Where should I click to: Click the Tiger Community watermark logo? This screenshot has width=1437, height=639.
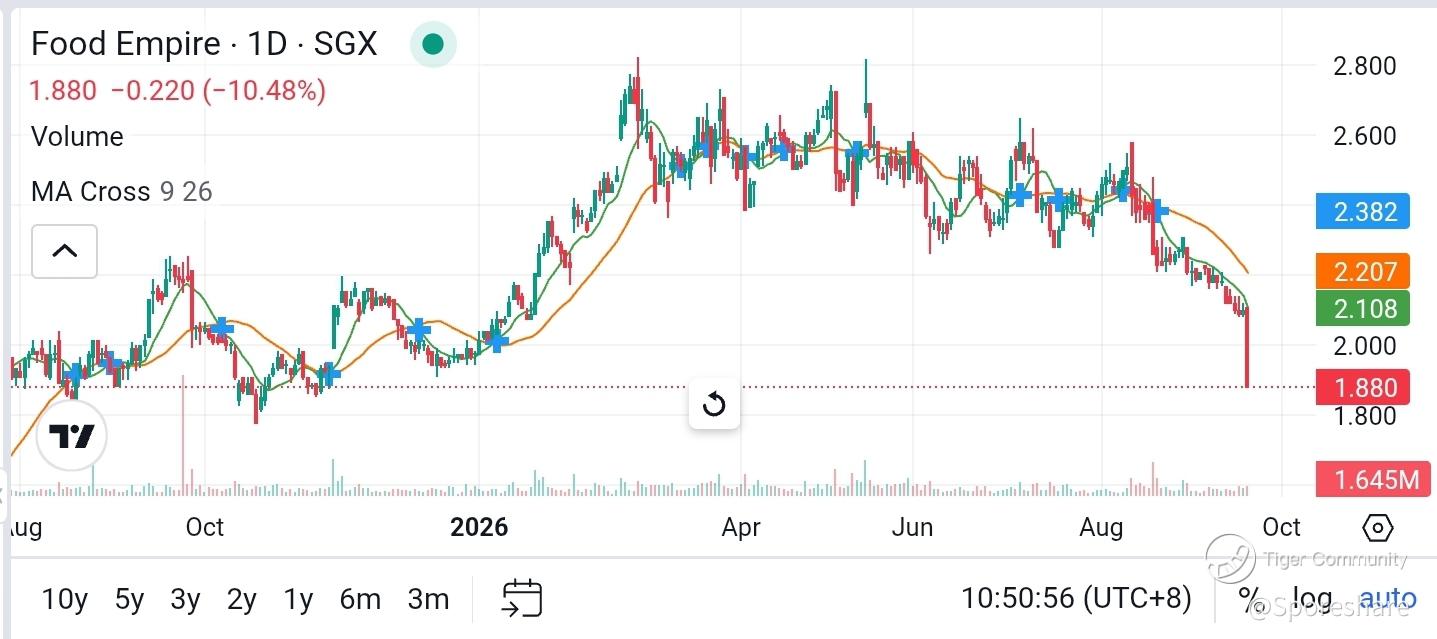tap(1231, 558)
